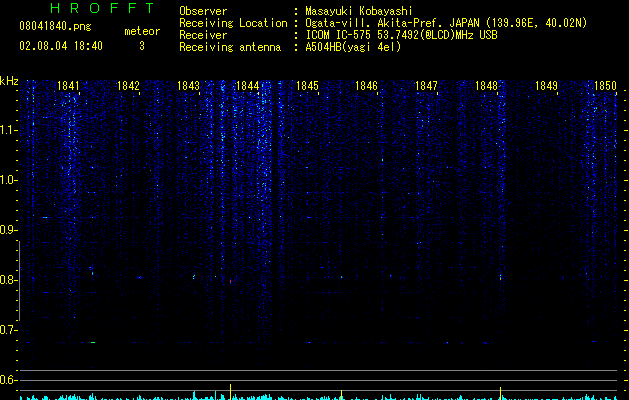
Task: Click the 1848 time tick label
Action: tap(486, 86)
